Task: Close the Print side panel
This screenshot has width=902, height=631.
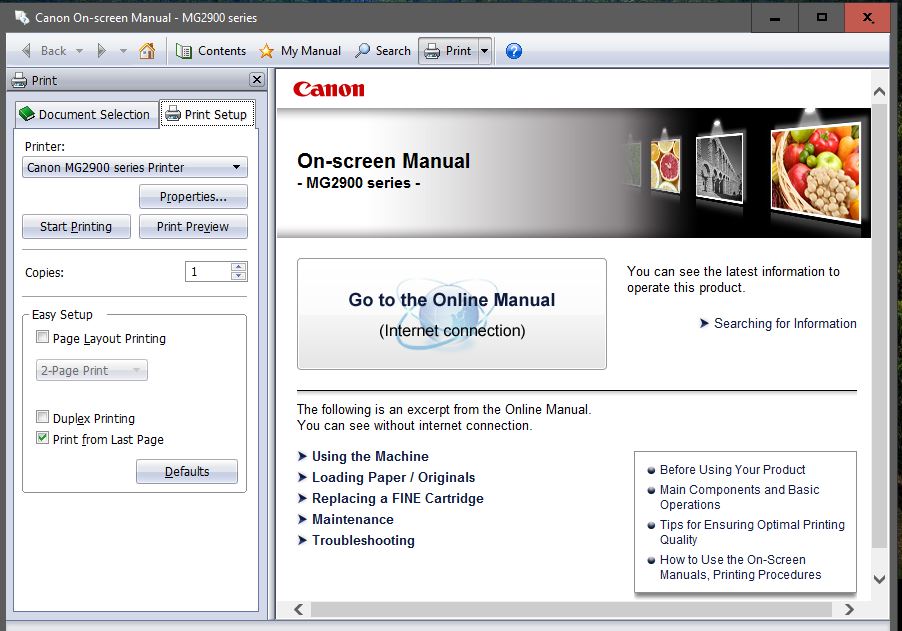Action: 257,80
